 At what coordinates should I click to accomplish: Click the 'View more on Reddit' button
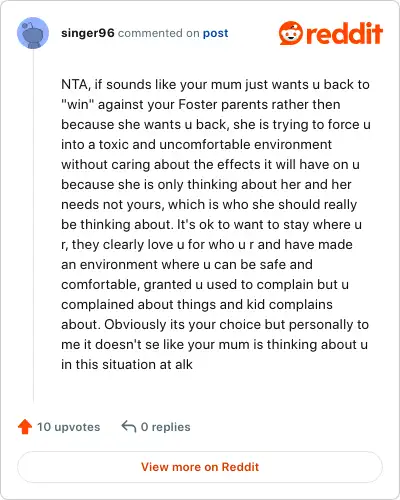[x=200, y=467]
